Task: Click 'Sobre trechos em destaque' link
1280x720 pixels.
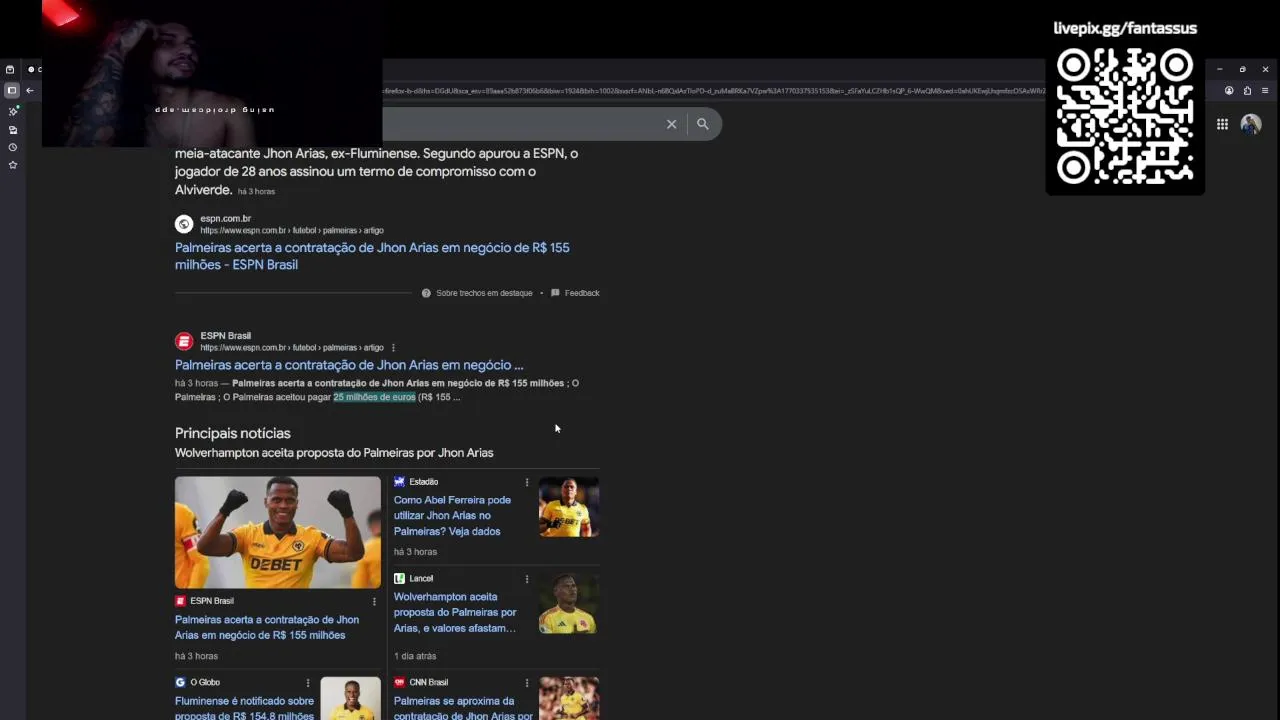Action: 484,293
